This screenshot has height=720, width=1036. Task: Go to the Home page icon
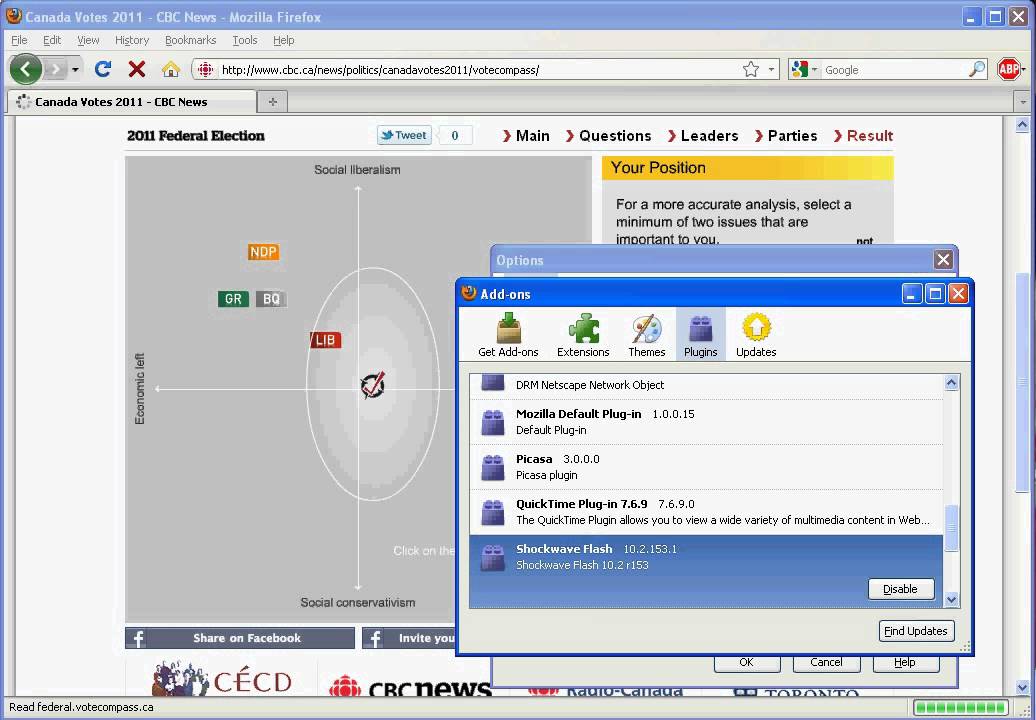coord(170,69)
